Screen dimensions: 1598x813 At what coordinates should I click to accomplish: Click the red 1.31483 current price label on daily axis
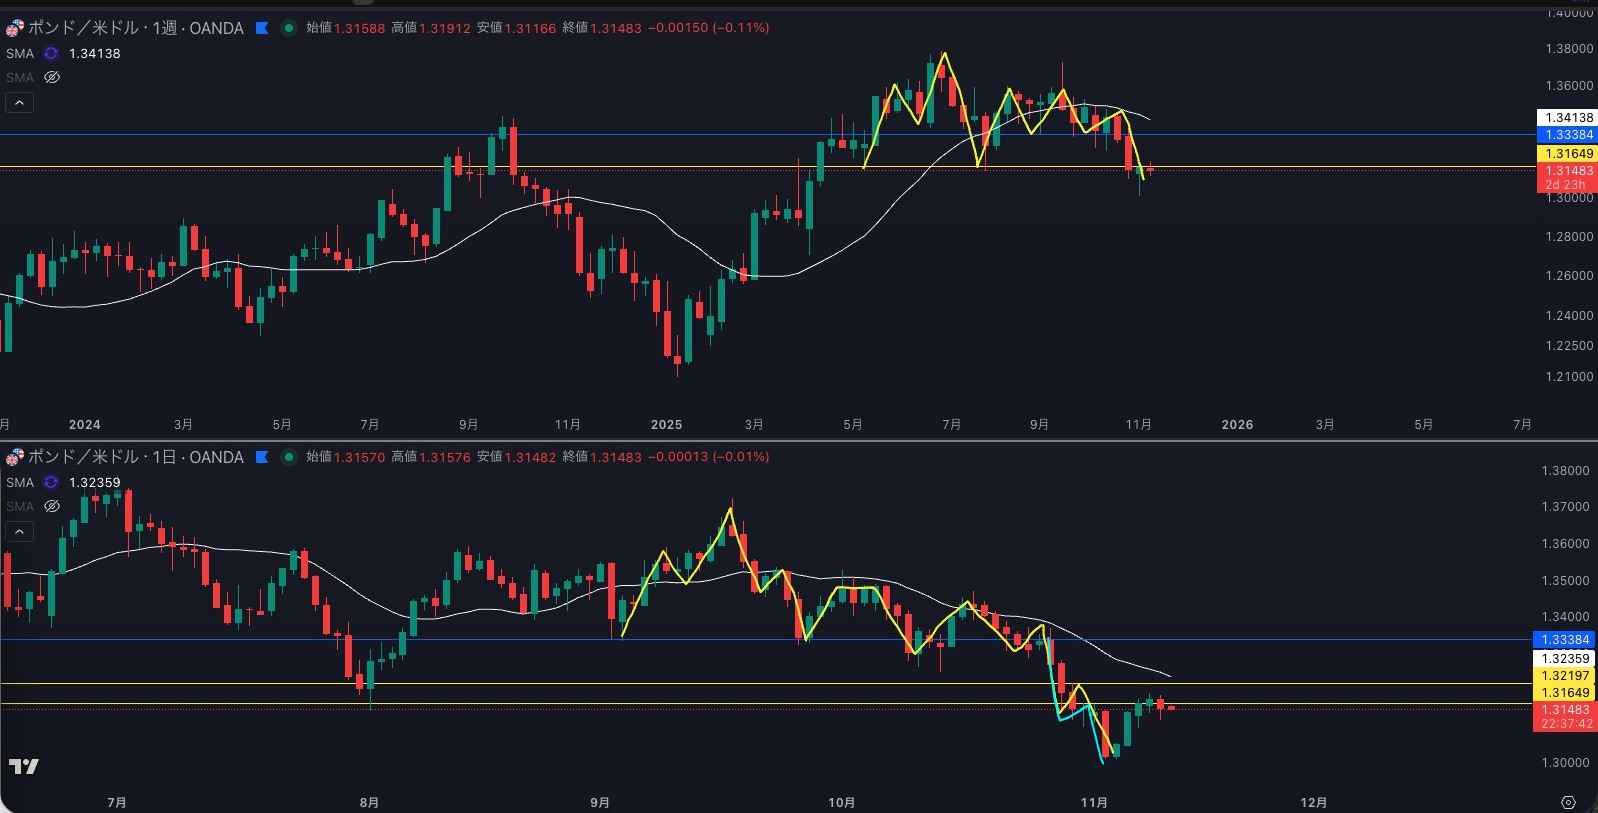point(1565,710)
